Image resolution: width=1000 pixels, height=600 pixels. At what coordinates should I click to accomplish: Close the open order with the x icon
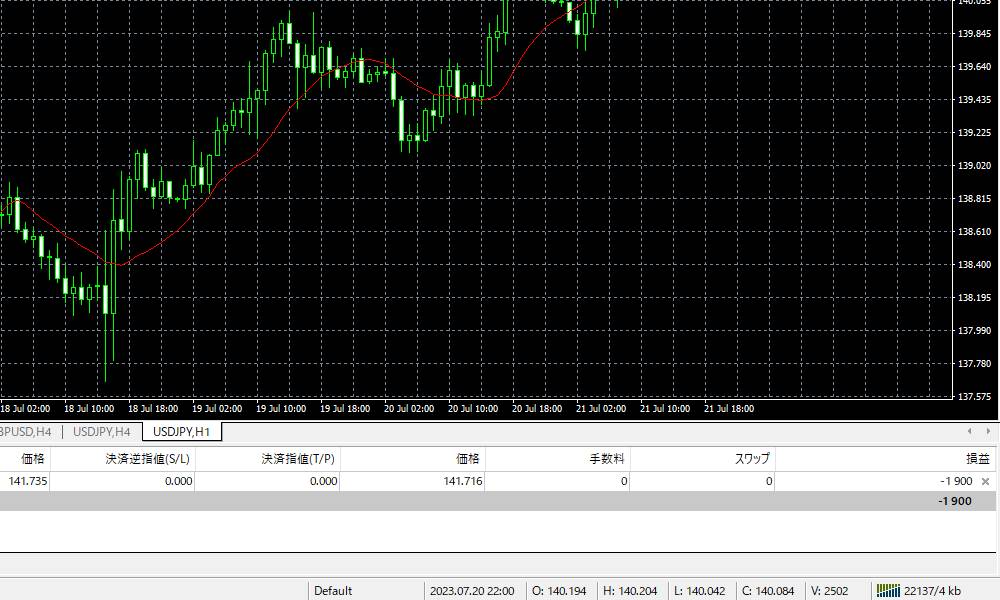tap(985, 481)
